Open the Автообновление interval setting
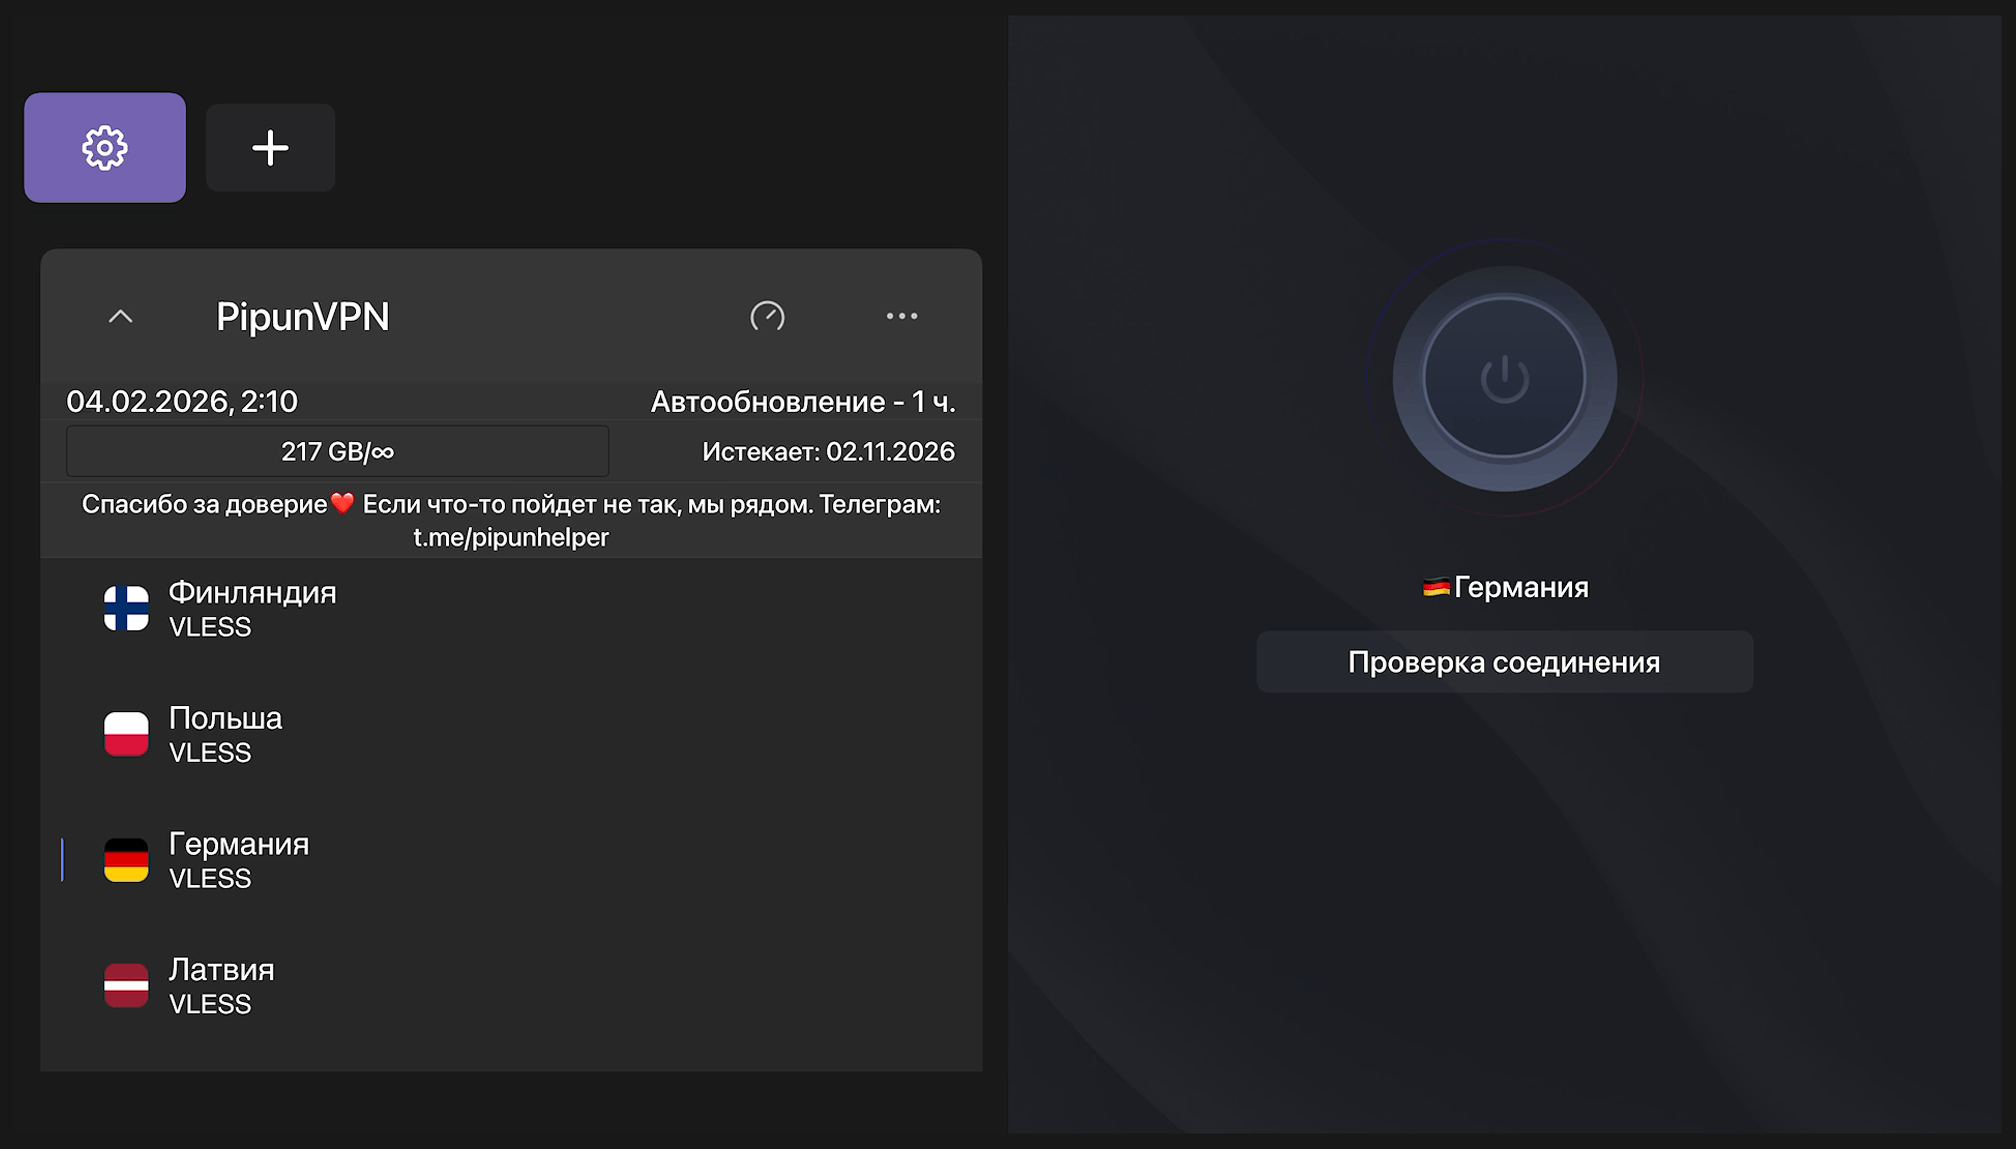This screenshot has height=1149, width=2016. (x=803, y=401)
